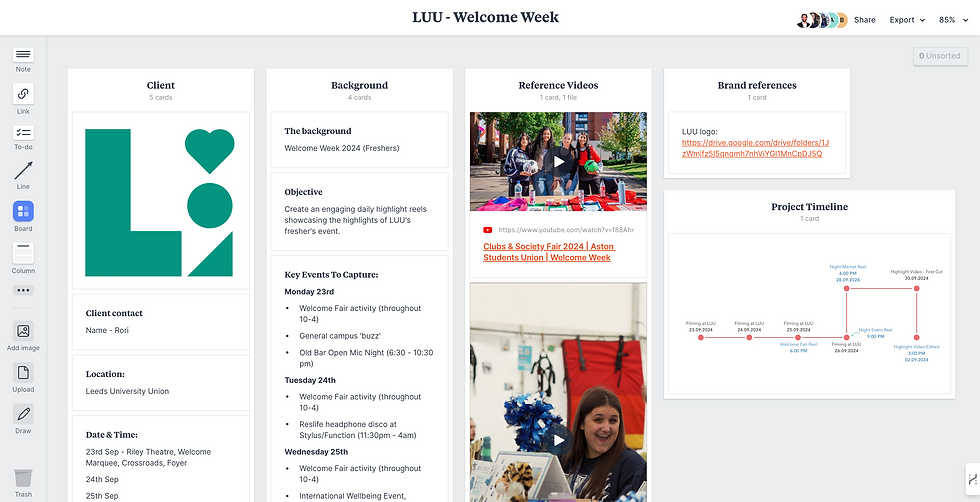The image size is (980, 502).
Task: Click the Key Events To Capture heading
Action: pyautogui.click(x=331, y=274)
